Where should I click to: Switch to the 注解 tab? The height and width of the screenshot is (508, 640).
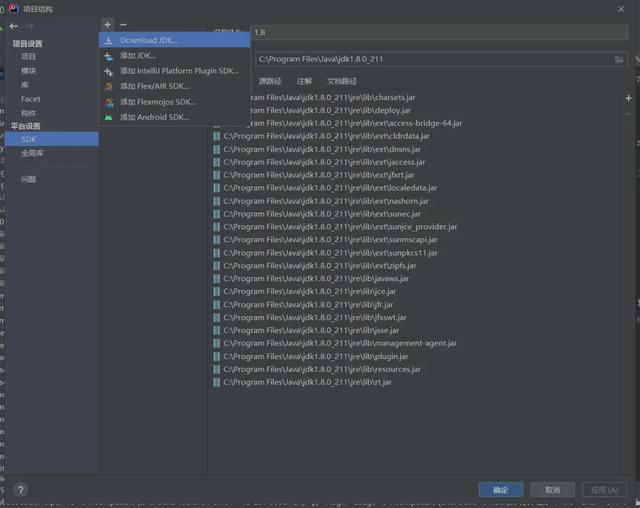304,81
